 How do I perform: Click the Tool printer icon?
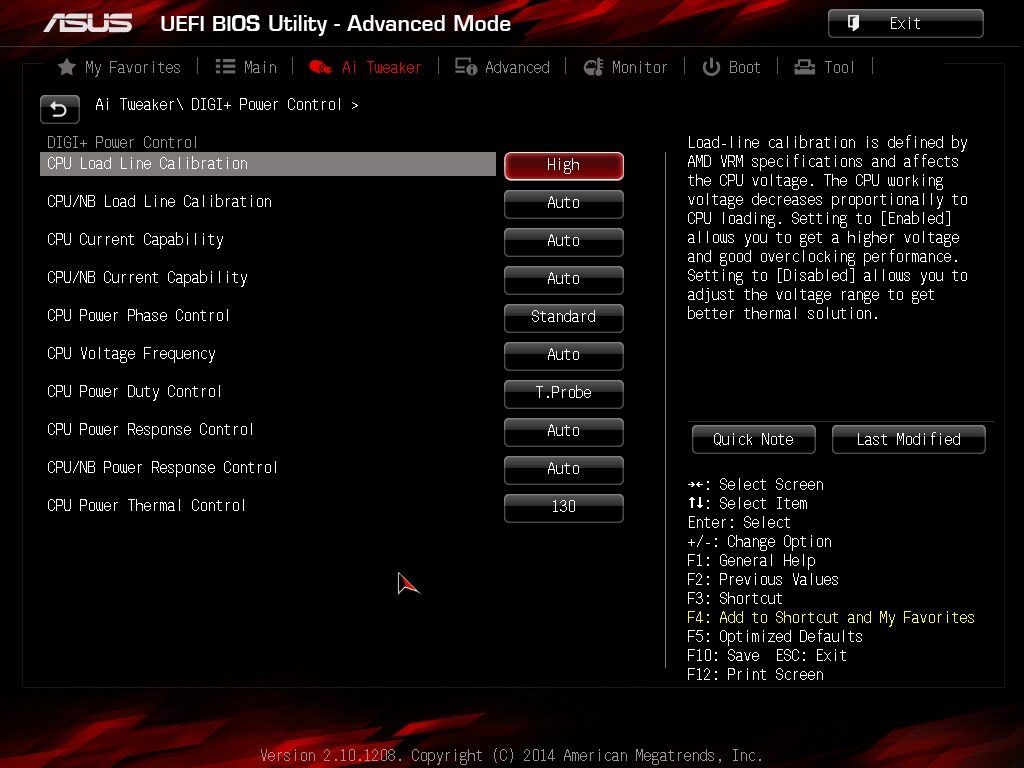(x=805, y=67)
